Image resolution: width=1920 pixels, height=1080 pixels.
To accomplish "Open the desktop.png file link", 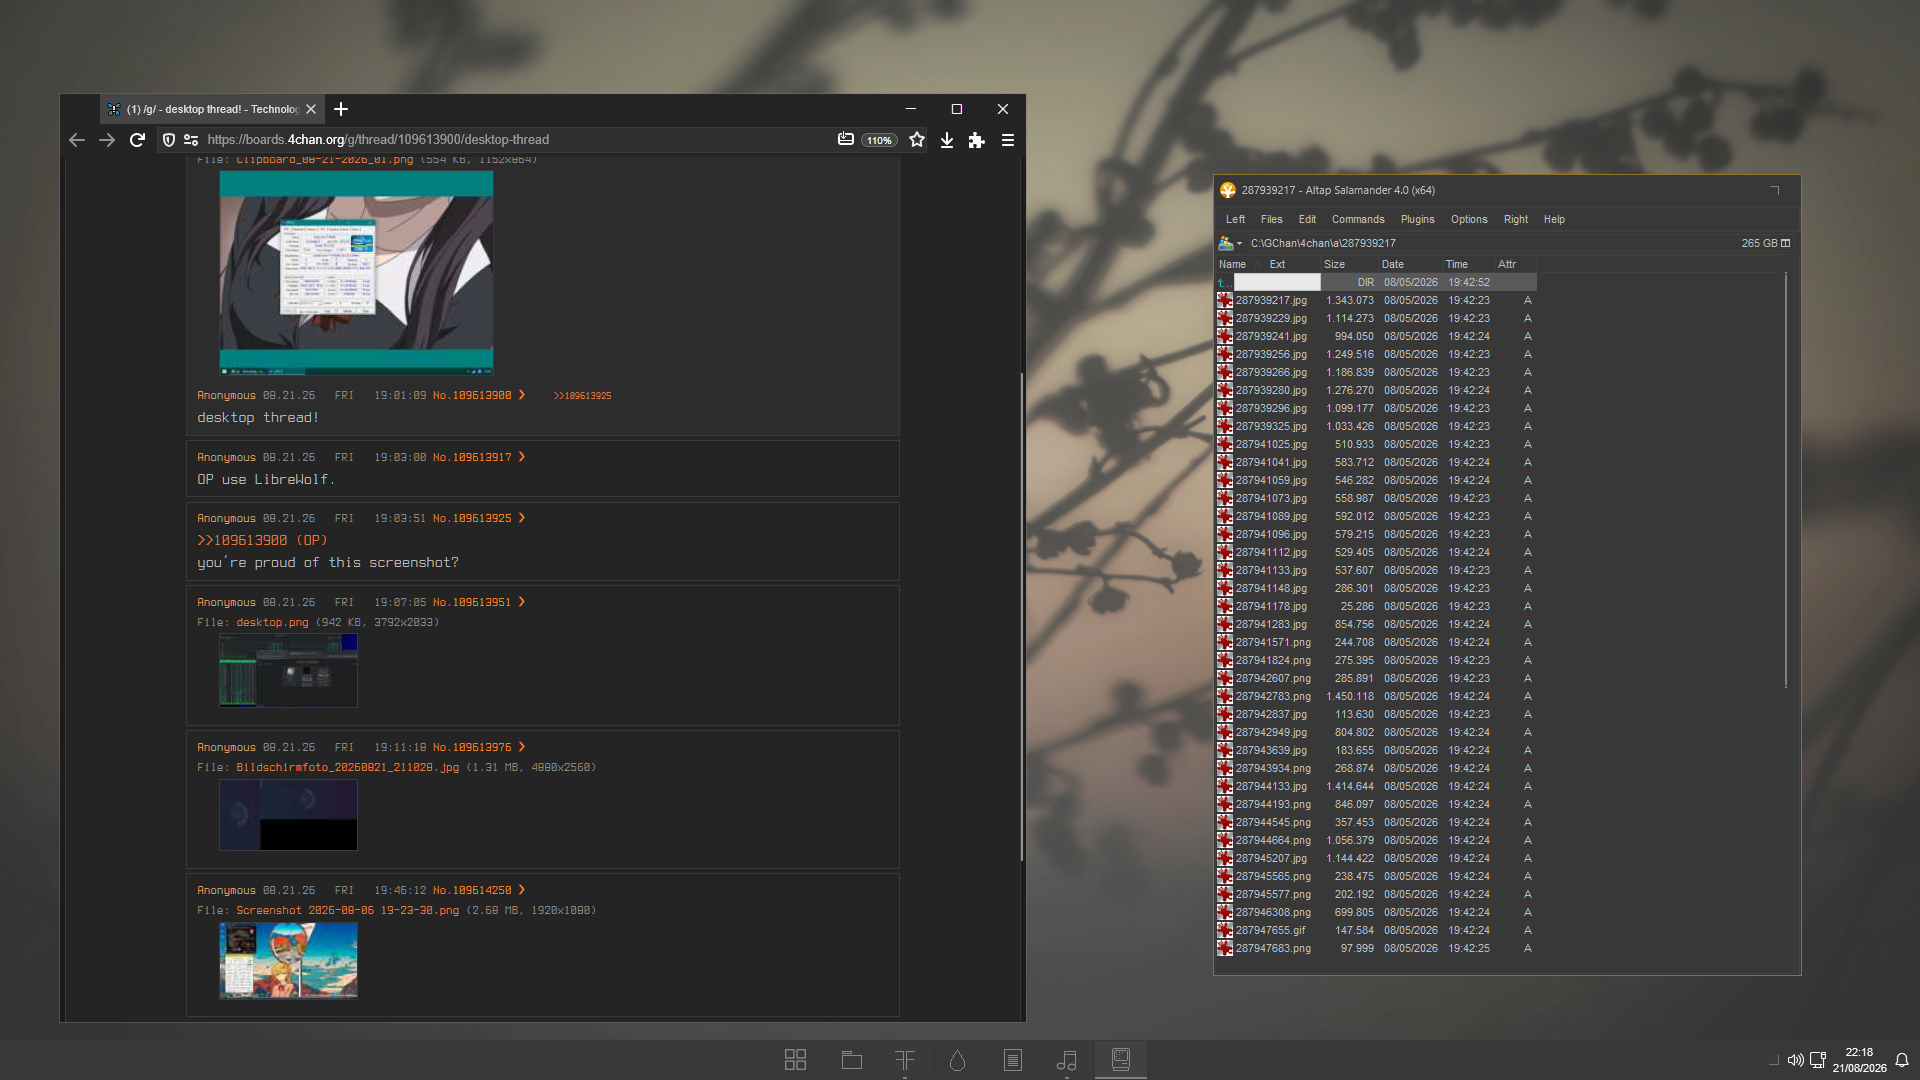I will (x=272, y=622).
